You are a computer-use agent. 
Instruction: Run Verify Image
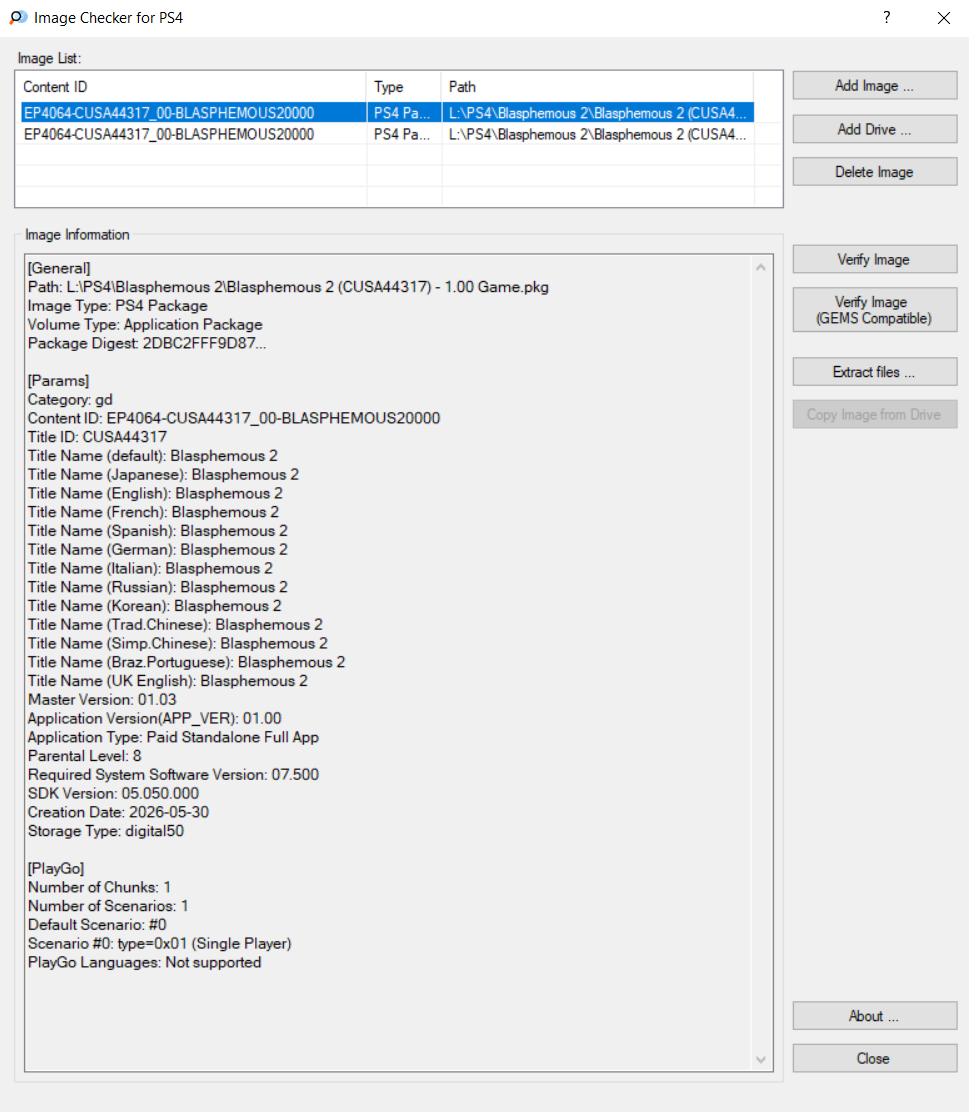click(x=874, y=260)
